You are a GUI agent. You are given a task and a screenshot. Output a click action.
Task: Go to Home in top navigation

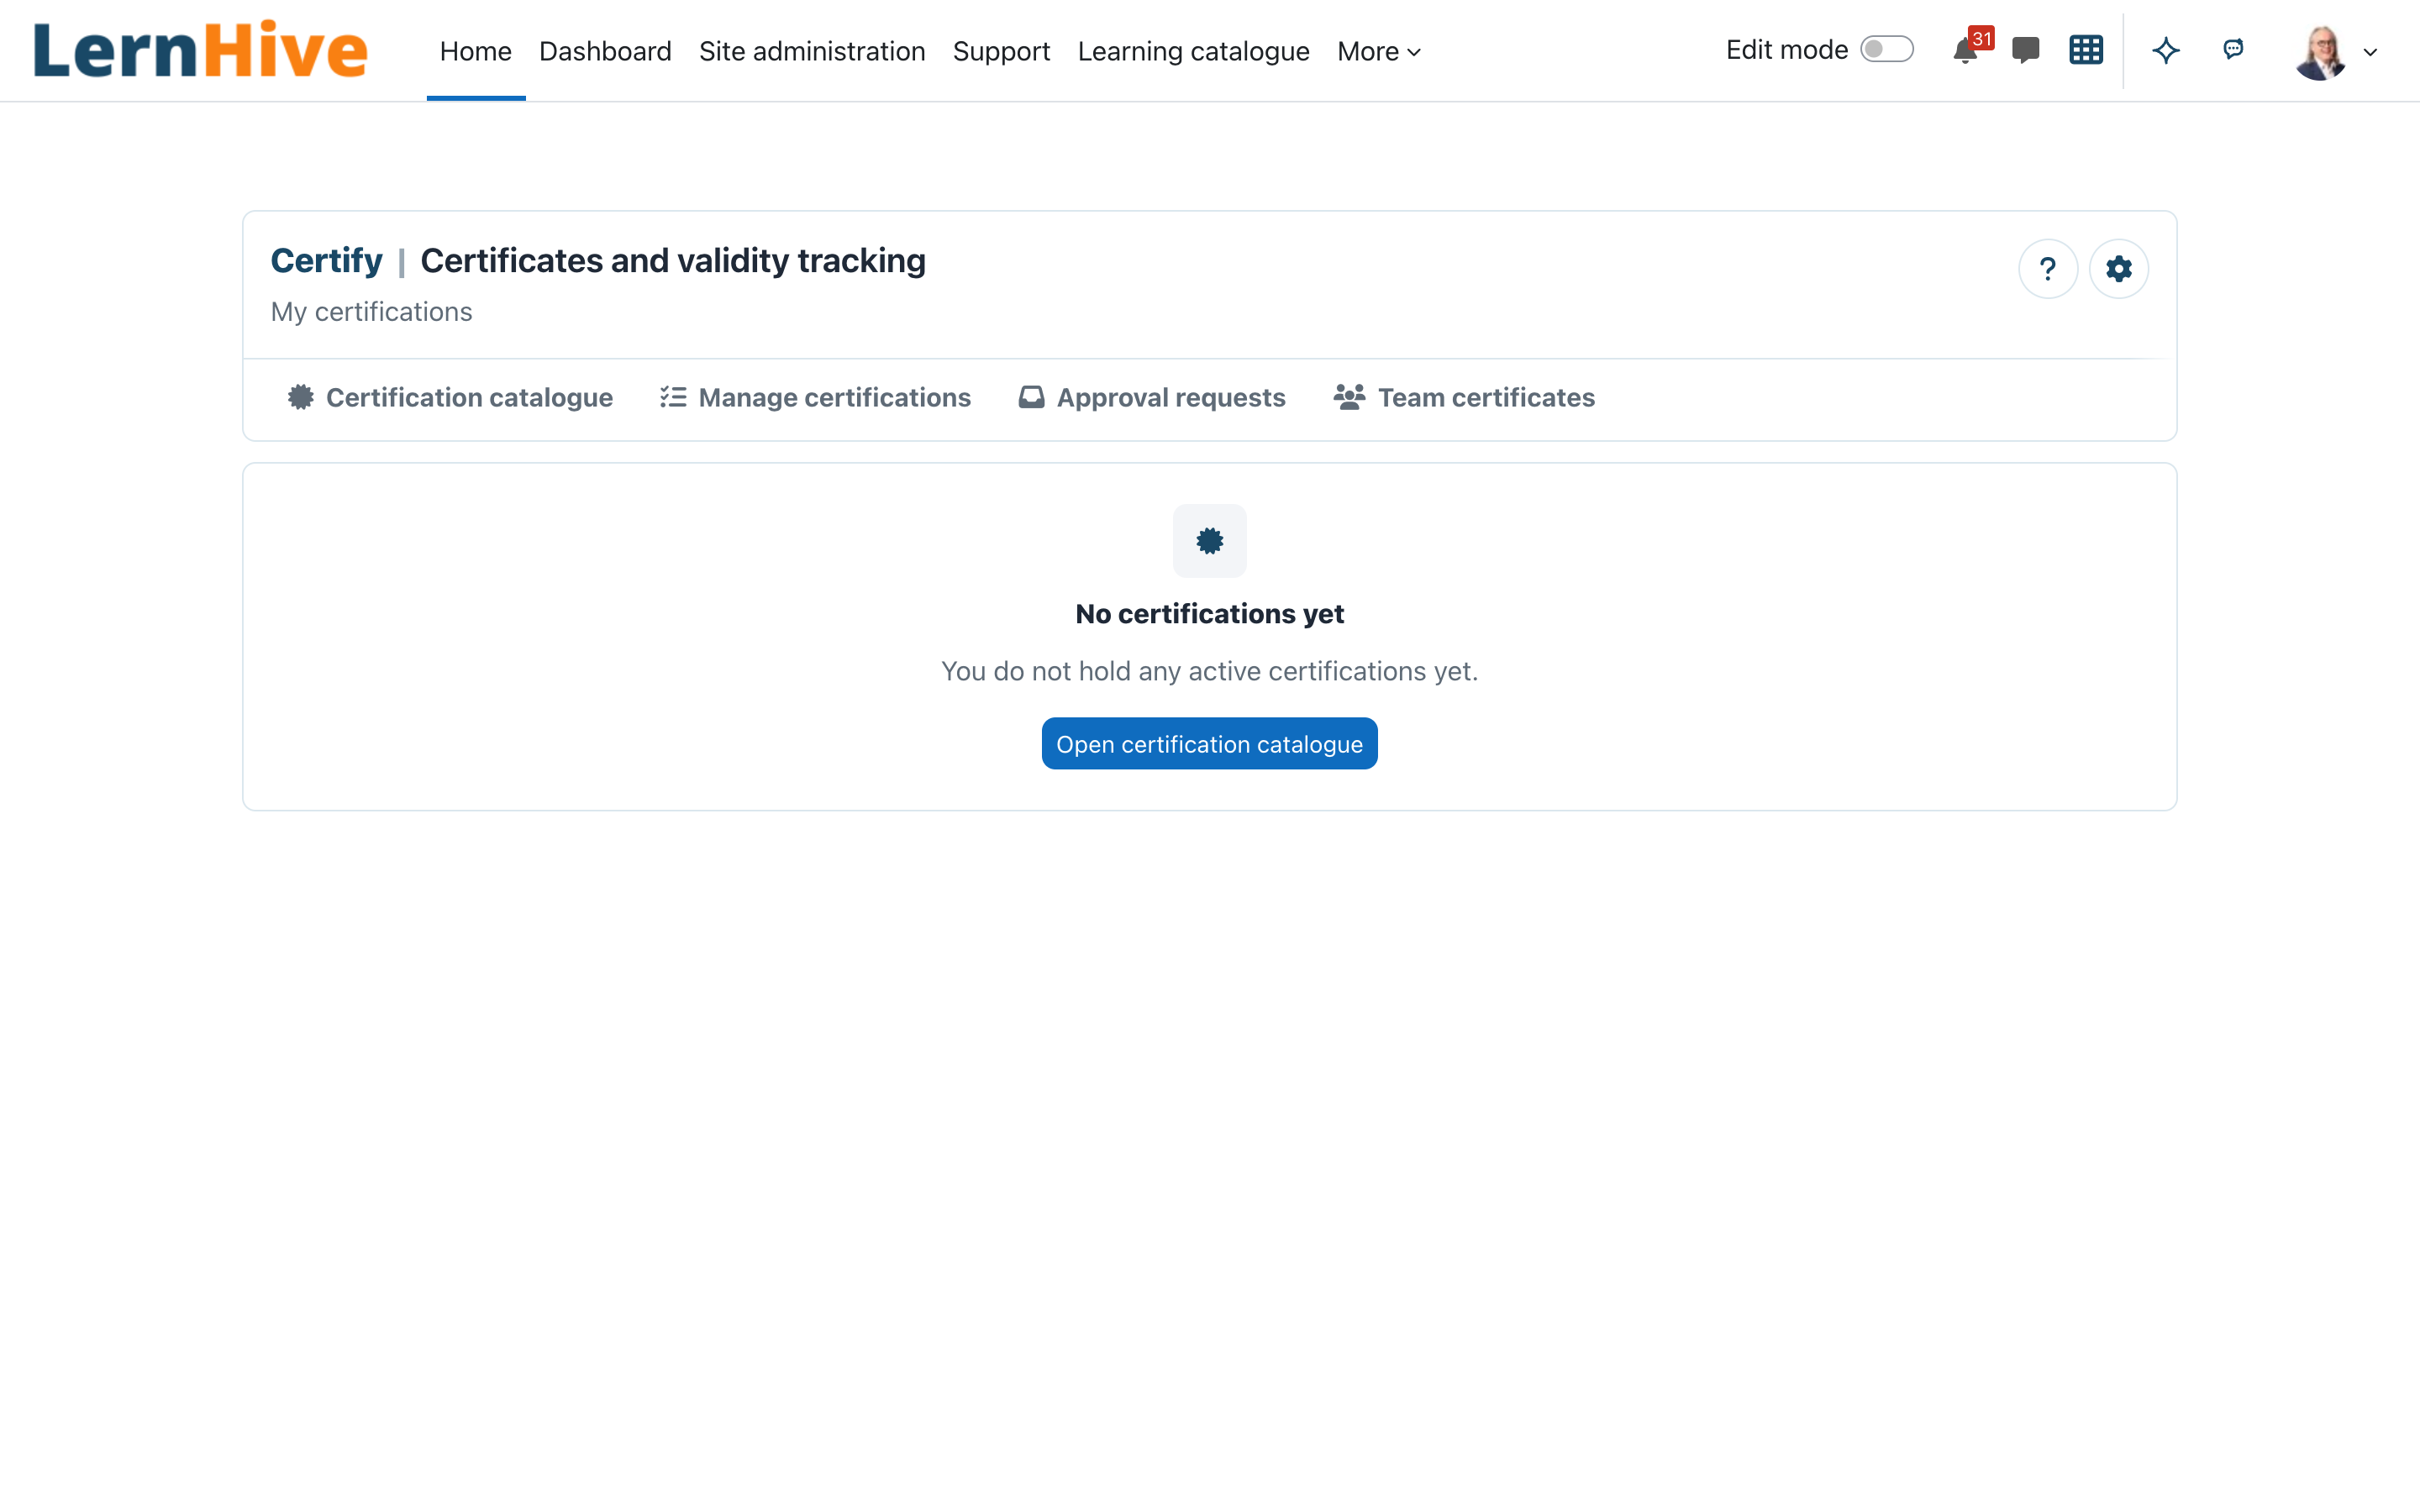click(476, 51)
